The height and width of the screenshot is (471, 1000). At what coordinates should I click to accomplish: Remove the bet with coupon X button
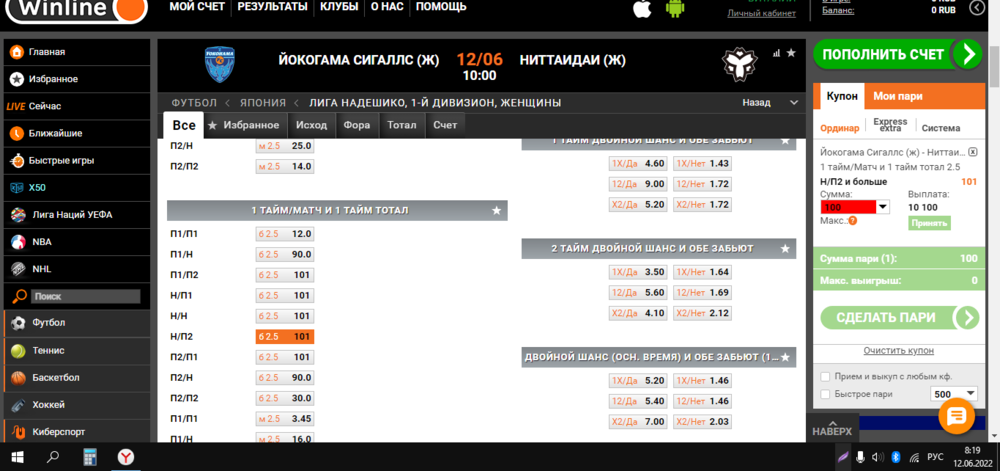point(973,152)
